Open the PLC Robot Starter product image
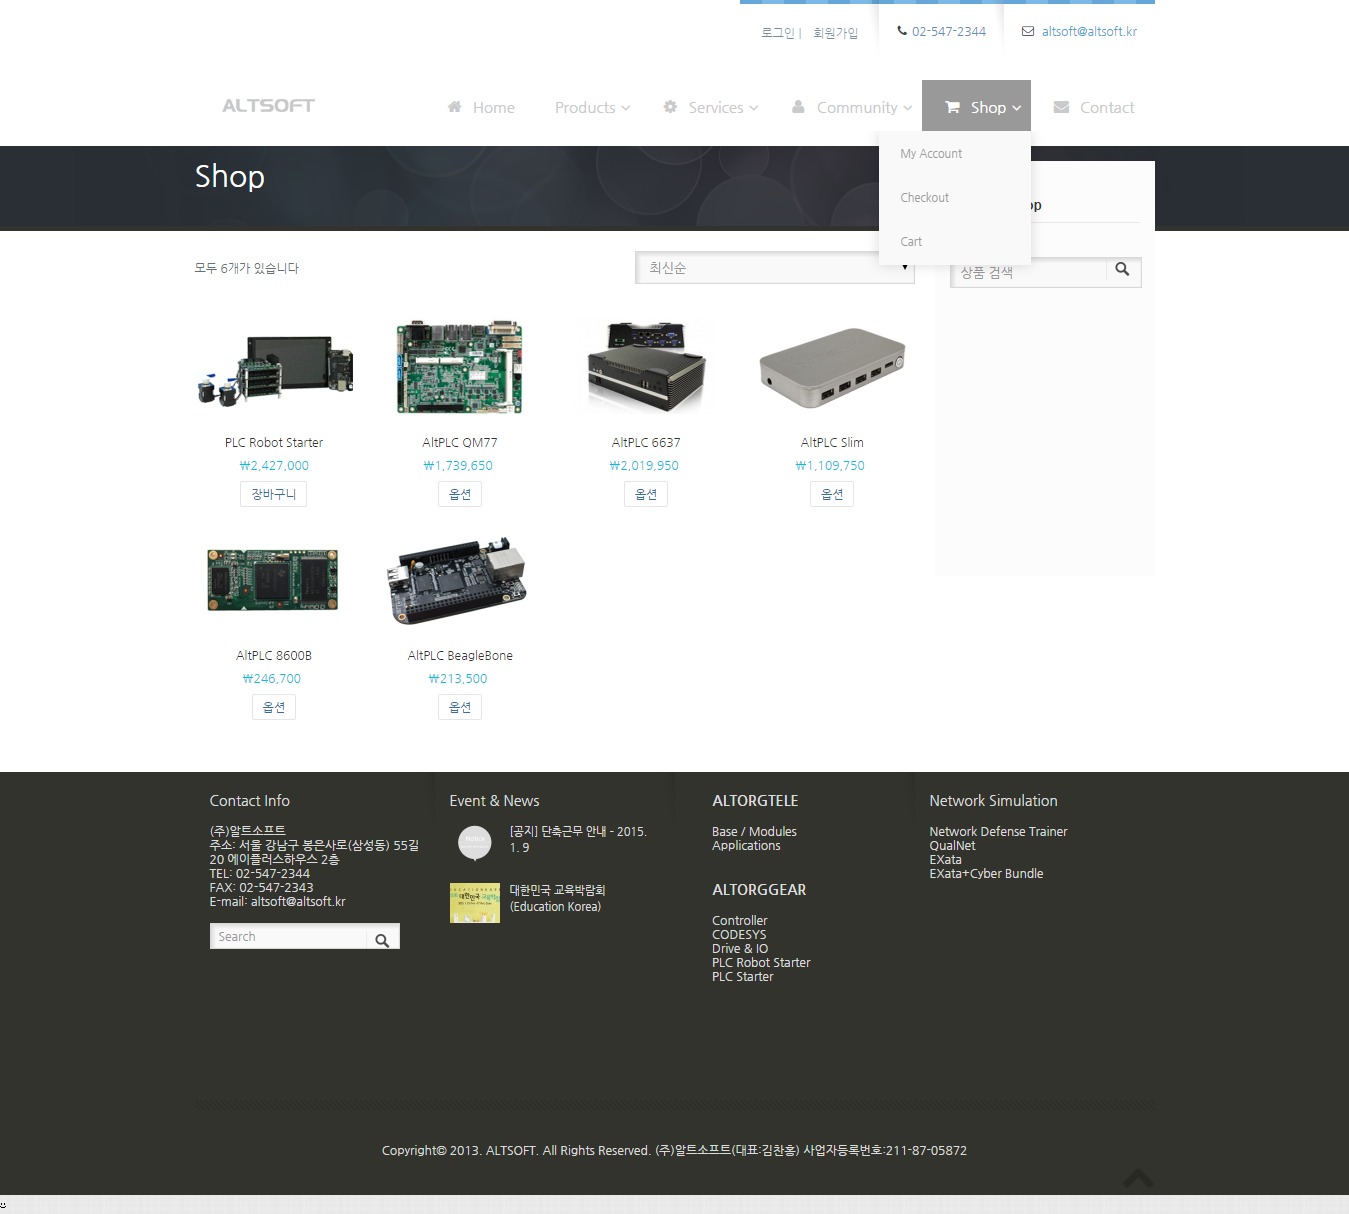This screenshot has width=1349, height=1214. point(274,369)
